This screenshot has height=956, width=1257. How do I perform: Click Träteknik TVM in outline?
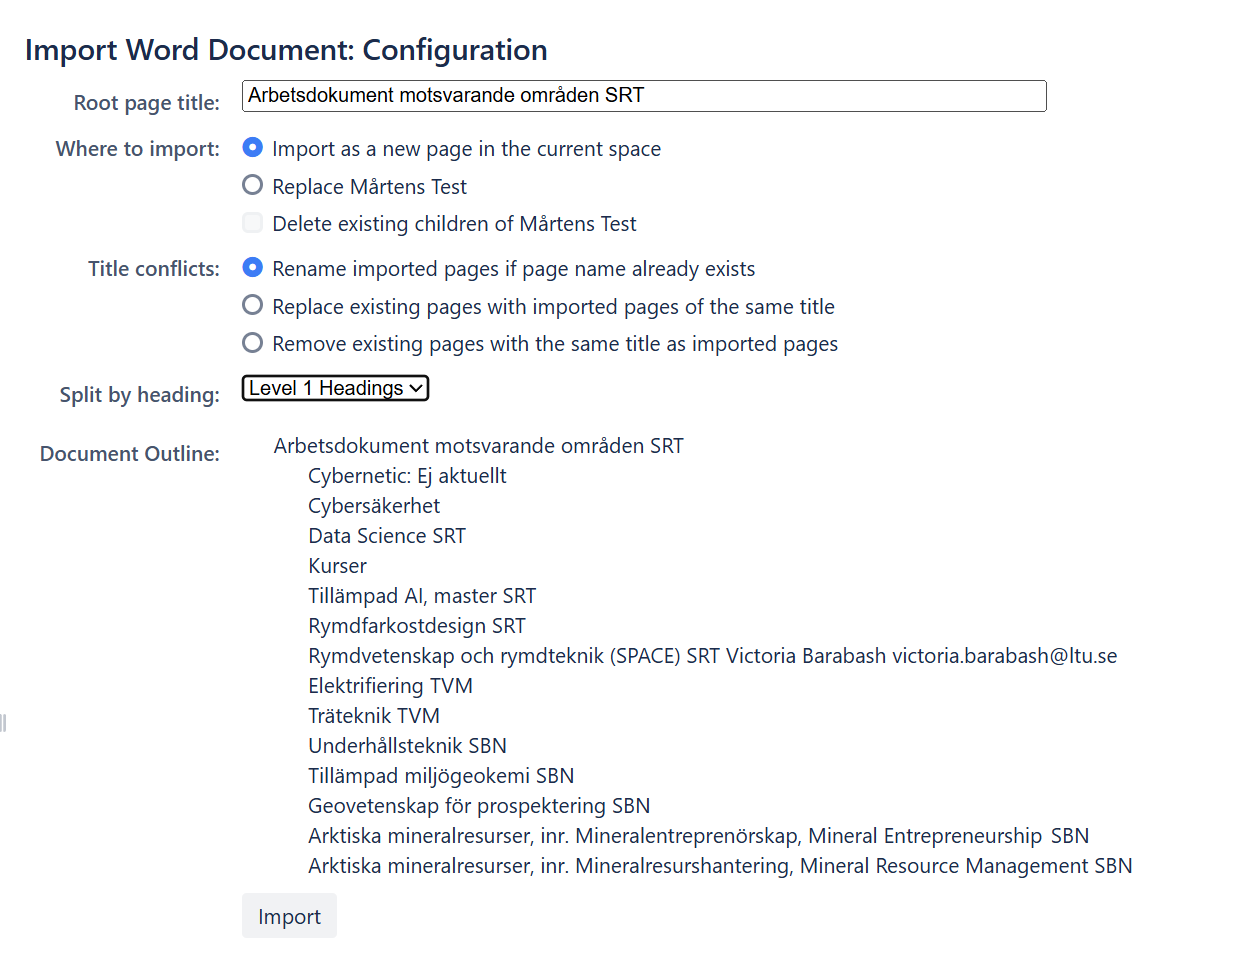click(374, 716)
